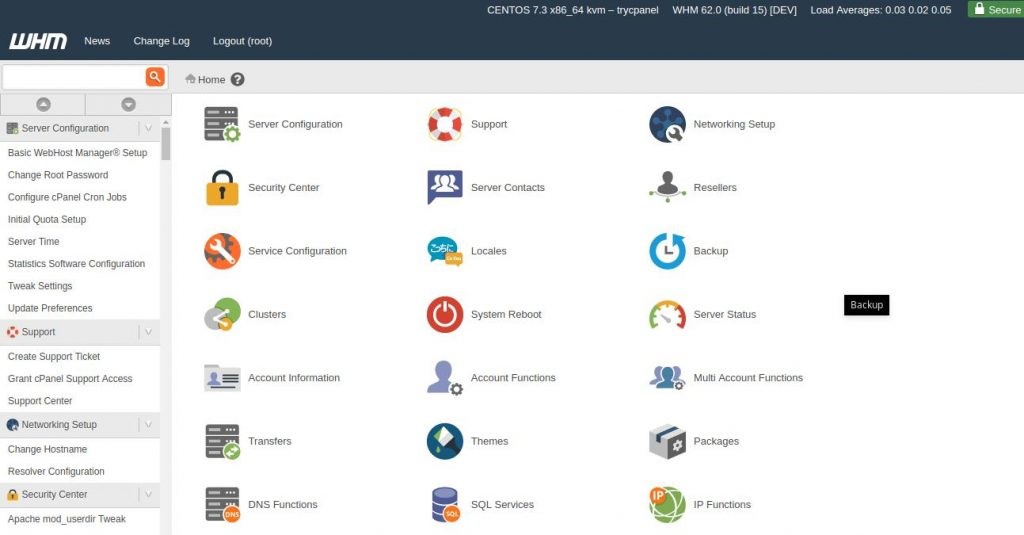Open Support Center sidebar link

40,400
